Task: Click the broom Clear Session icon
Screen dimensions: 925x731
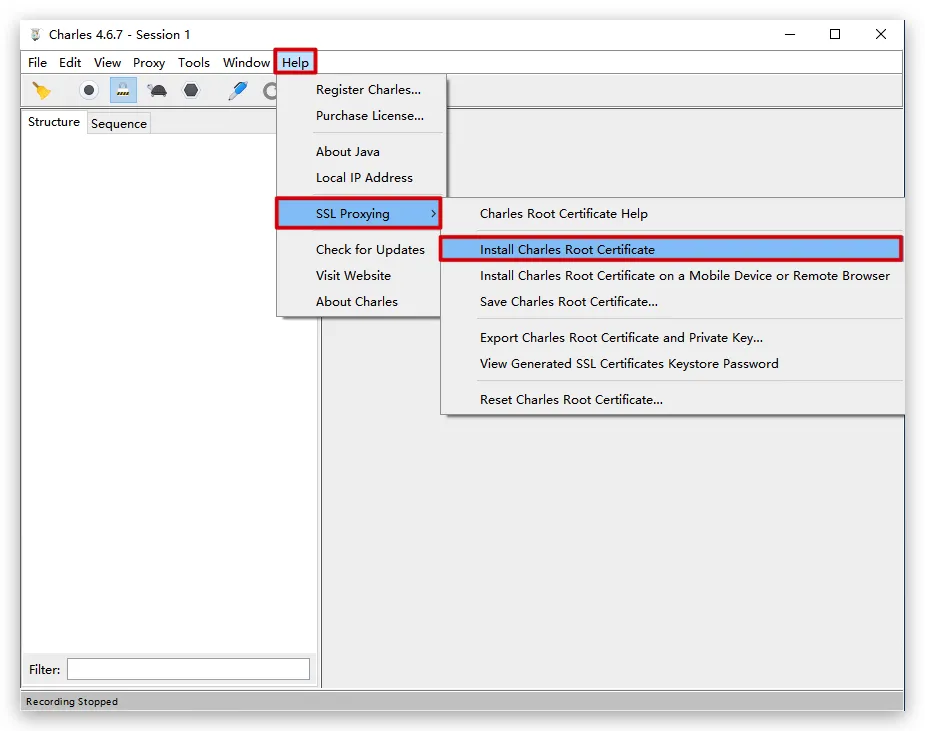Action: (x=41, y=91)
